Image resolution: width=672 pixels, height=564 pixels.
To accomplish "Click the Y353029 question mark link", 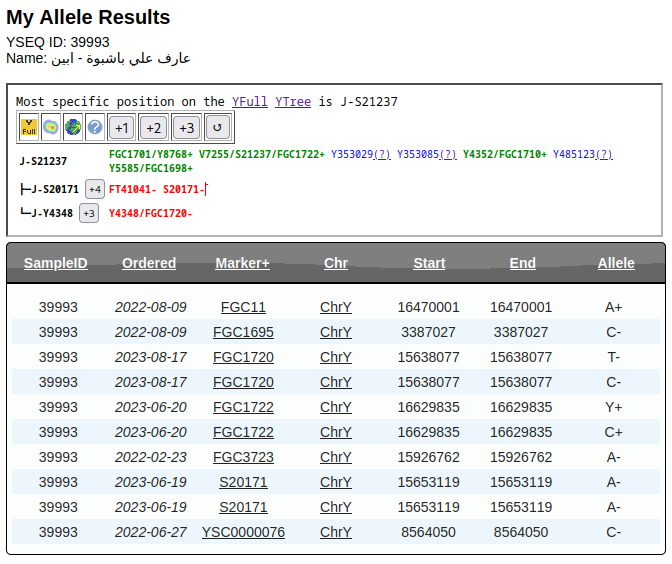I will click(382, 154).
